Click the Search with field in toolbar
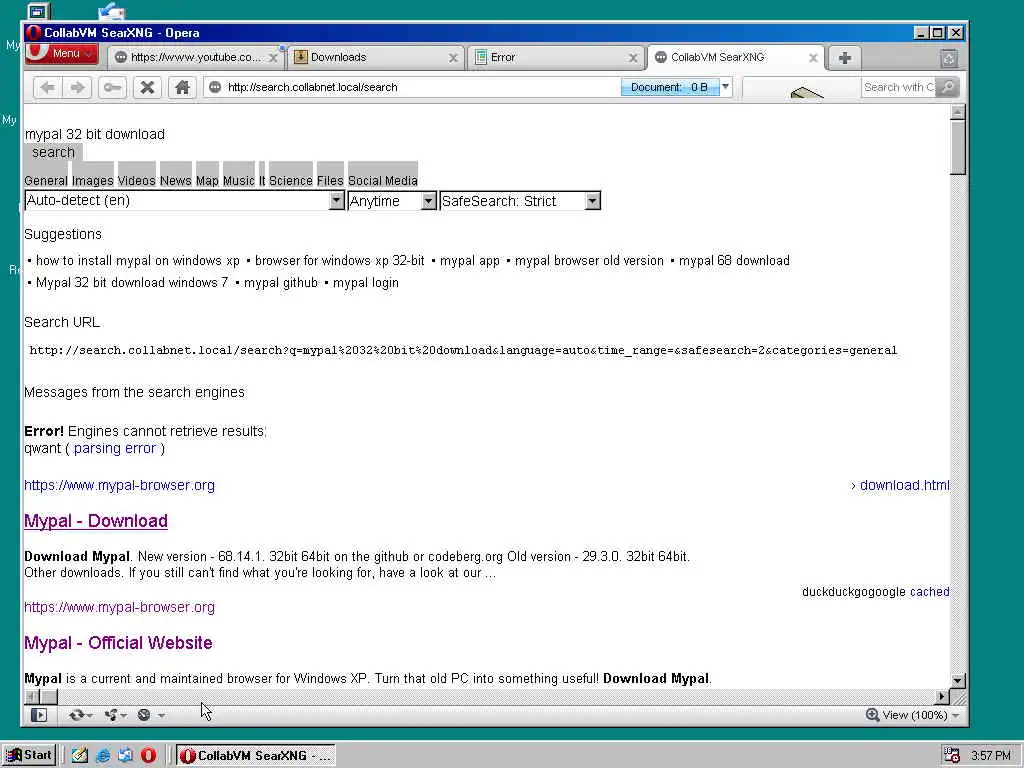The height and width of the screenshot is (768, 1024). 898,87
